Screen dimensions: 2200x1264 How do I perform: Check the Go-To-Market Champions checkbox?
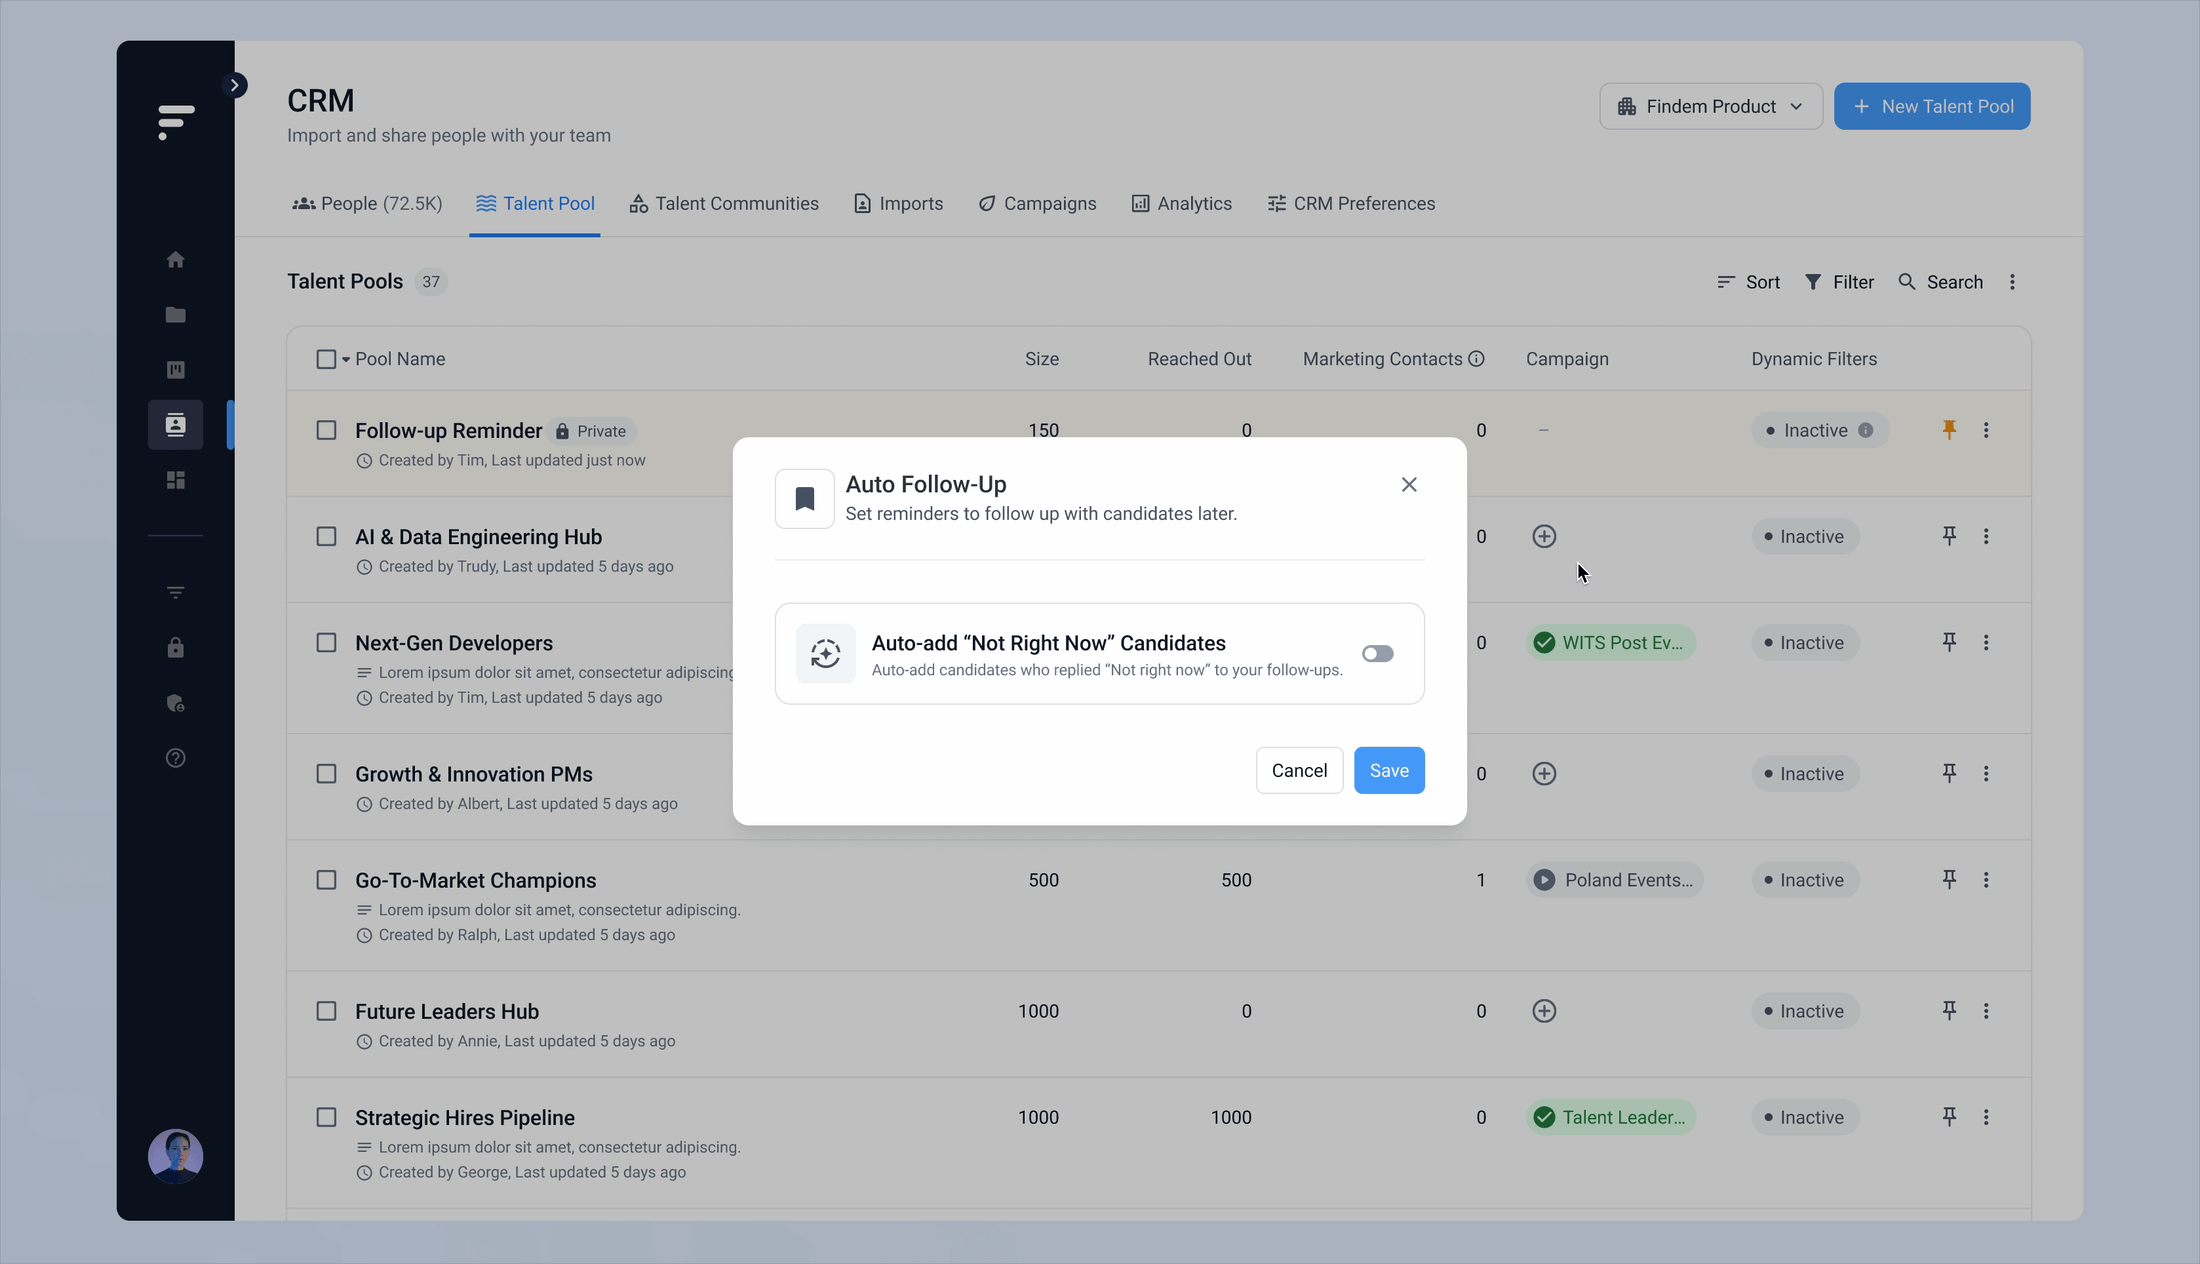326,880
